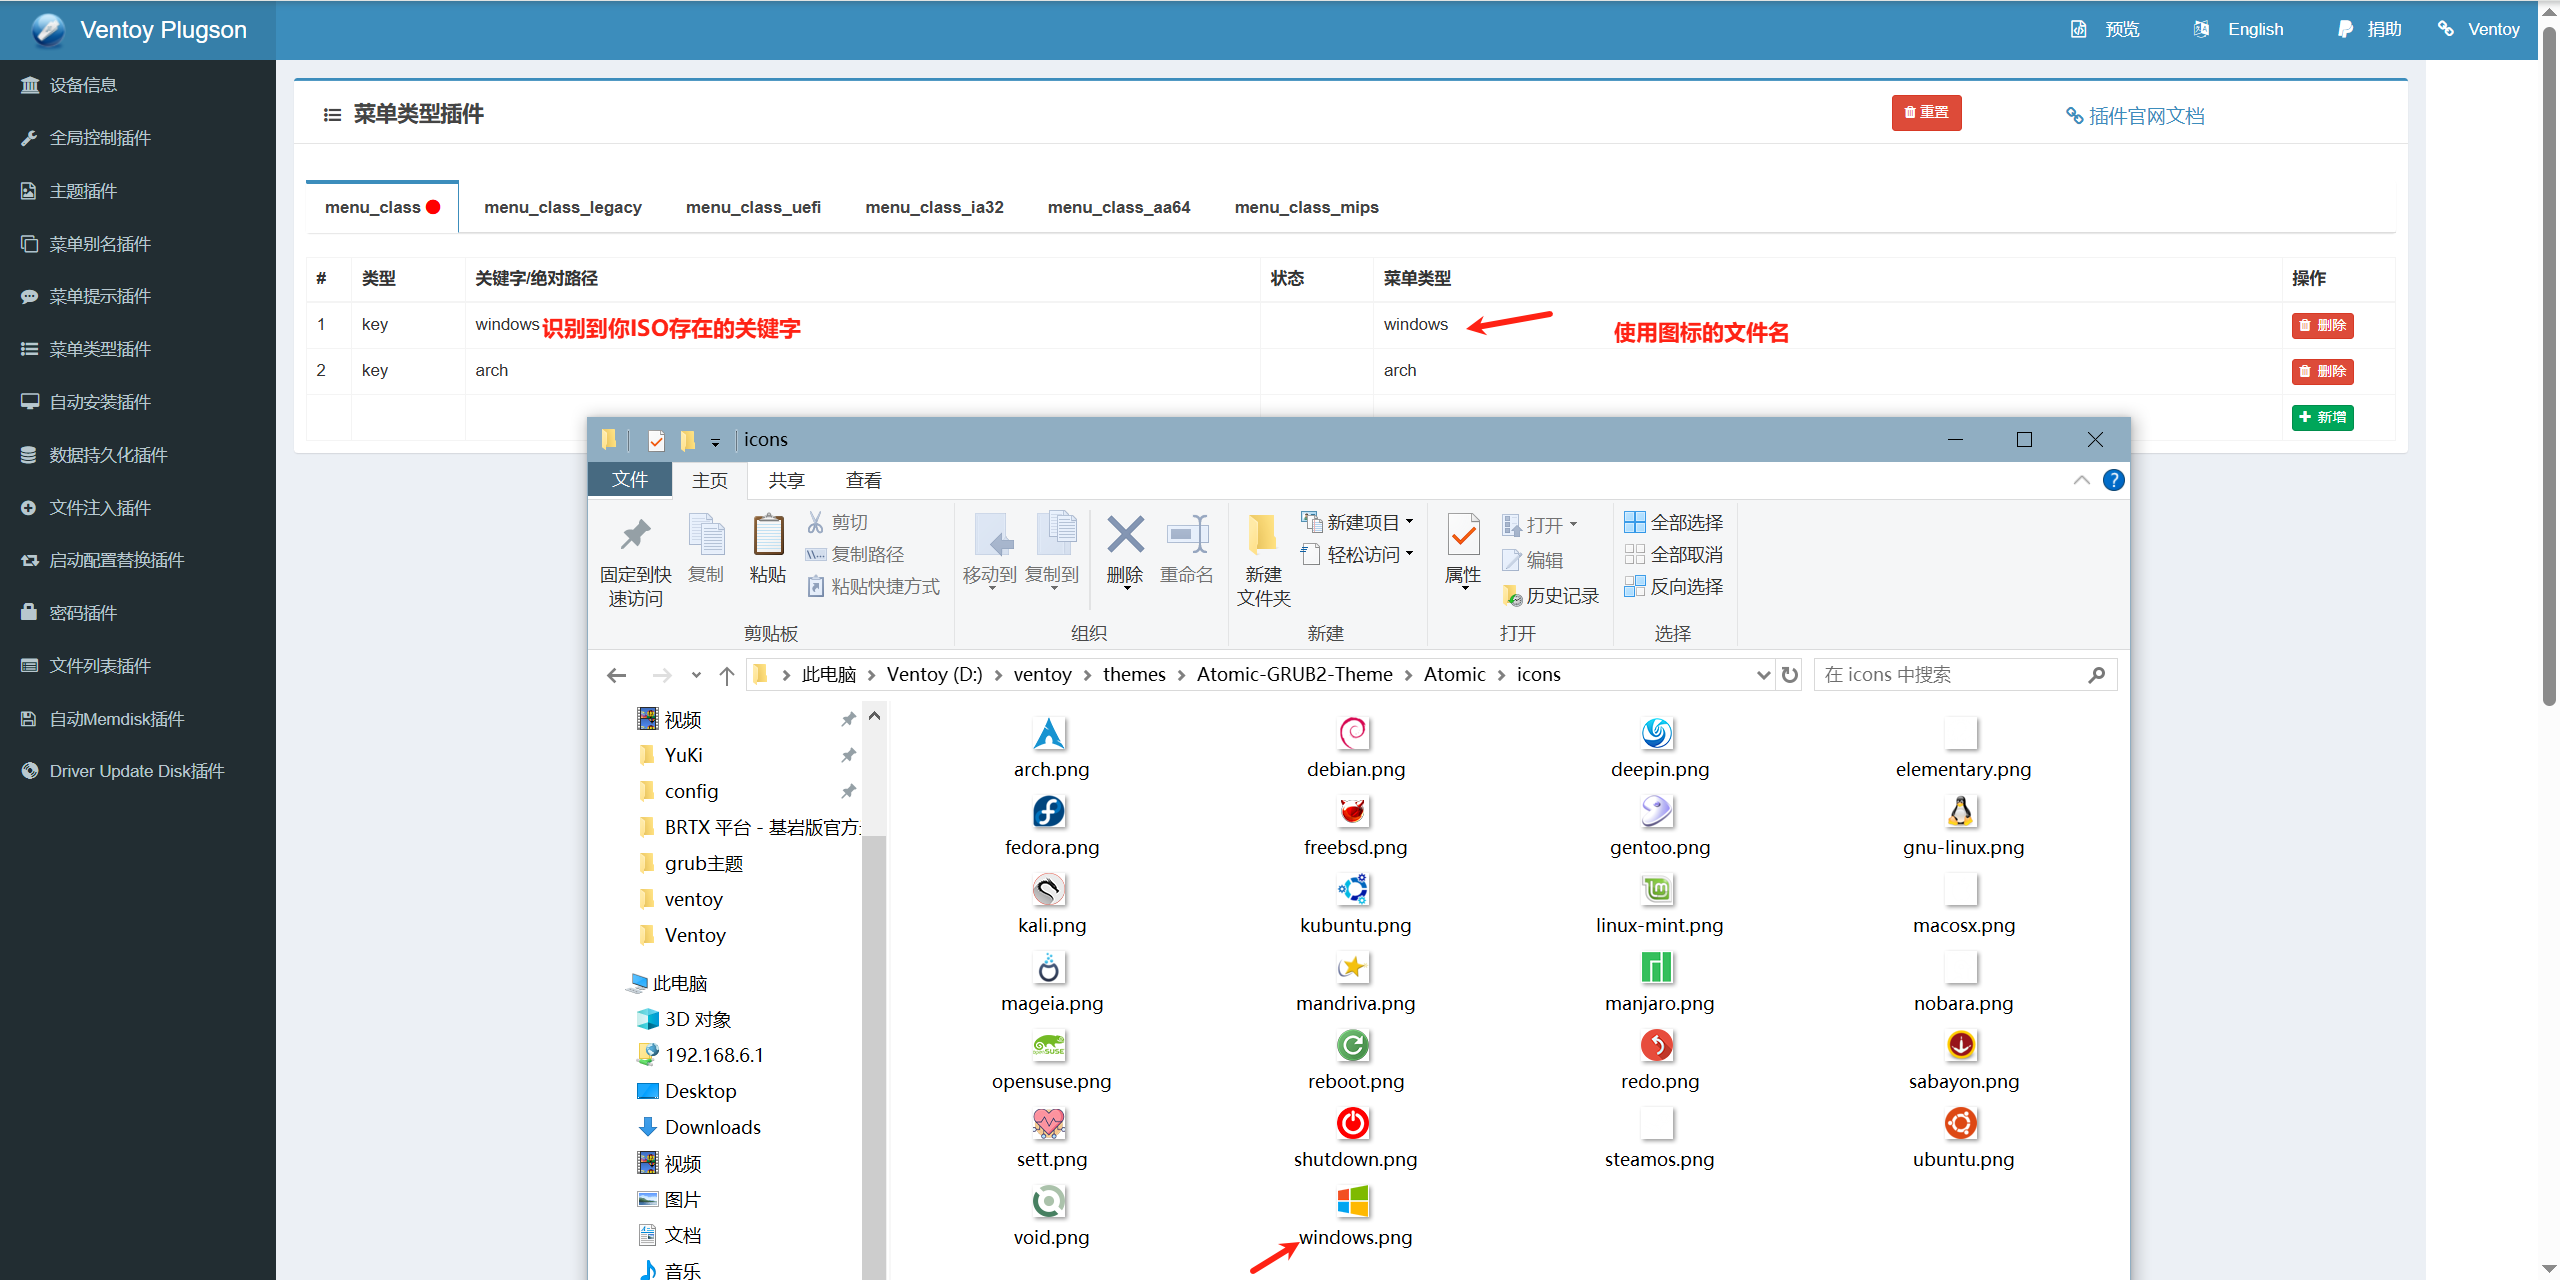This screenshot has width=2560, height=1280.
Task: Open the Share ribbon tab in Explorer
Action: [x=786, y=481]
